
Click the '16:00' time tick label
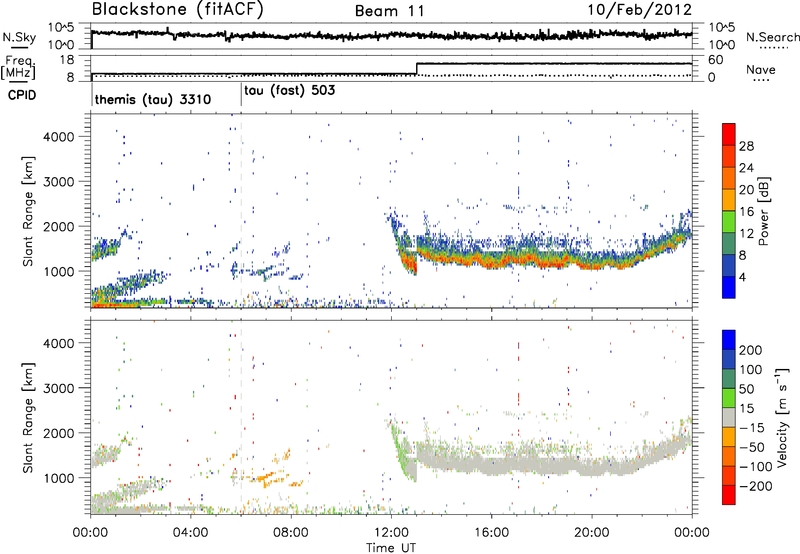pyautogui.click(x=491, y=533)
